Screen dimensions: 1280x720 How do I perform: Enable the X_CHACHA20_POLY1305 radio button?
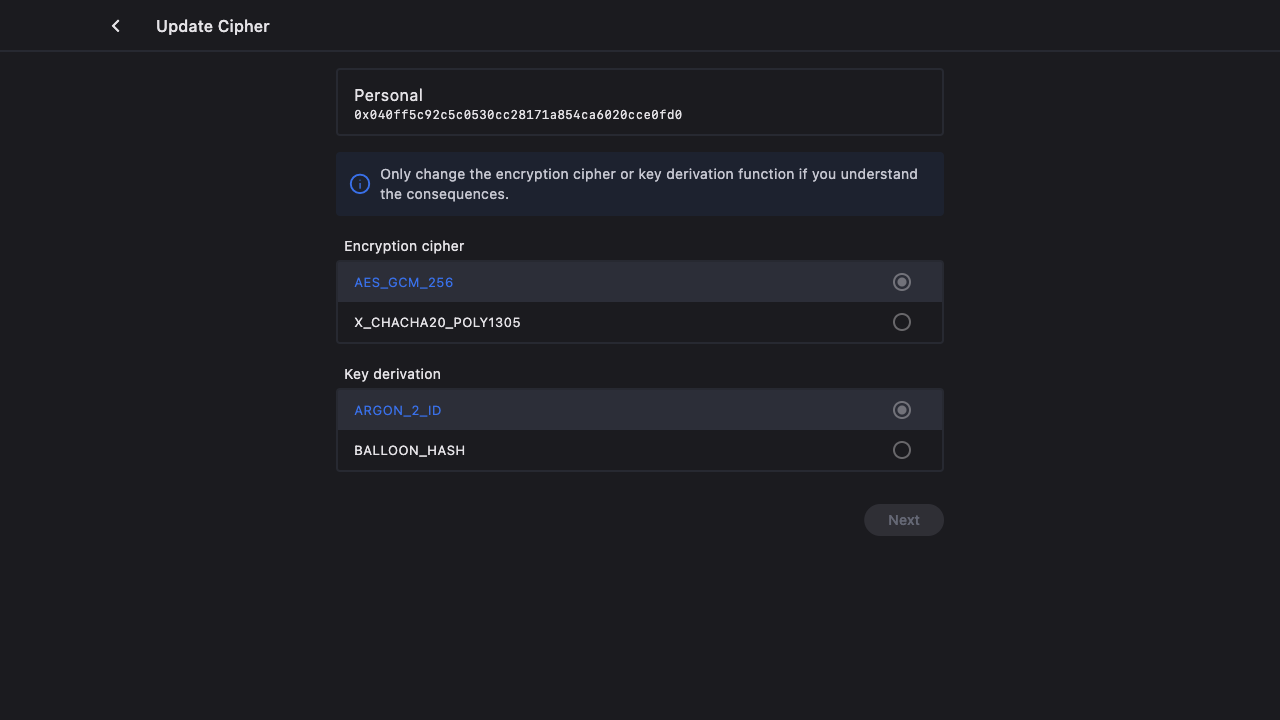click(902, 322)
